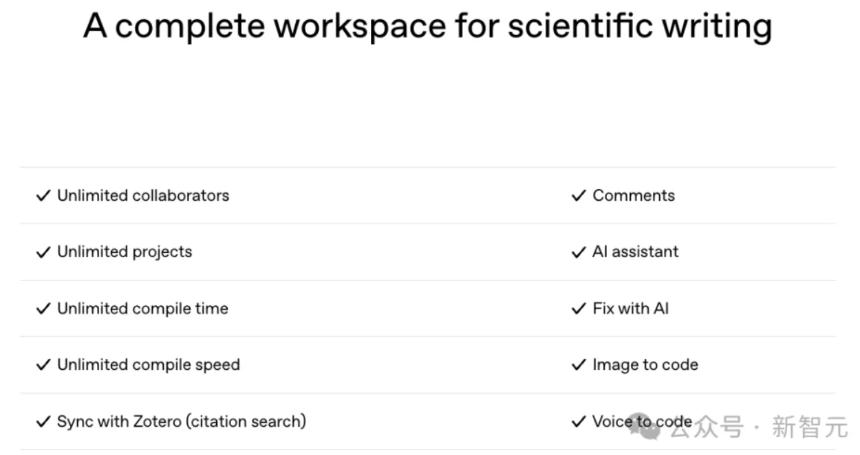Click checkmark icon beside Unlimited compile time
860x455 pixels.
(43, 309)
